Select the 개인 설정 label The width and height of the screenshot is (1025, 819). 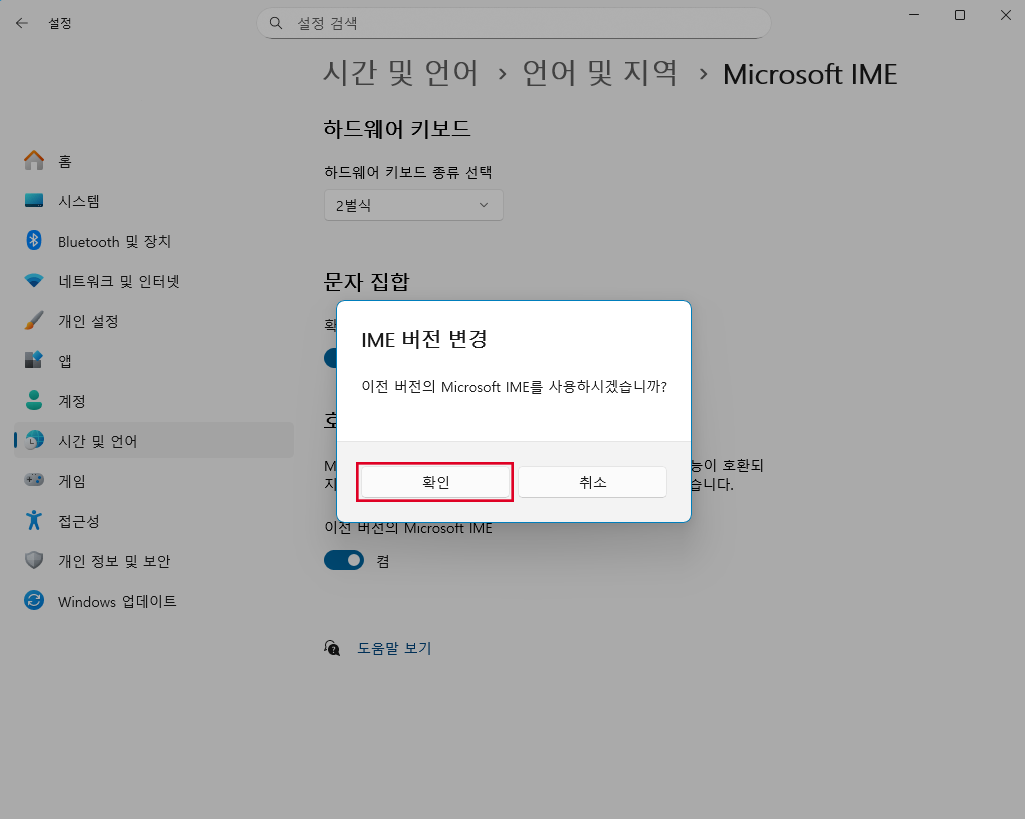click(88, 321)
